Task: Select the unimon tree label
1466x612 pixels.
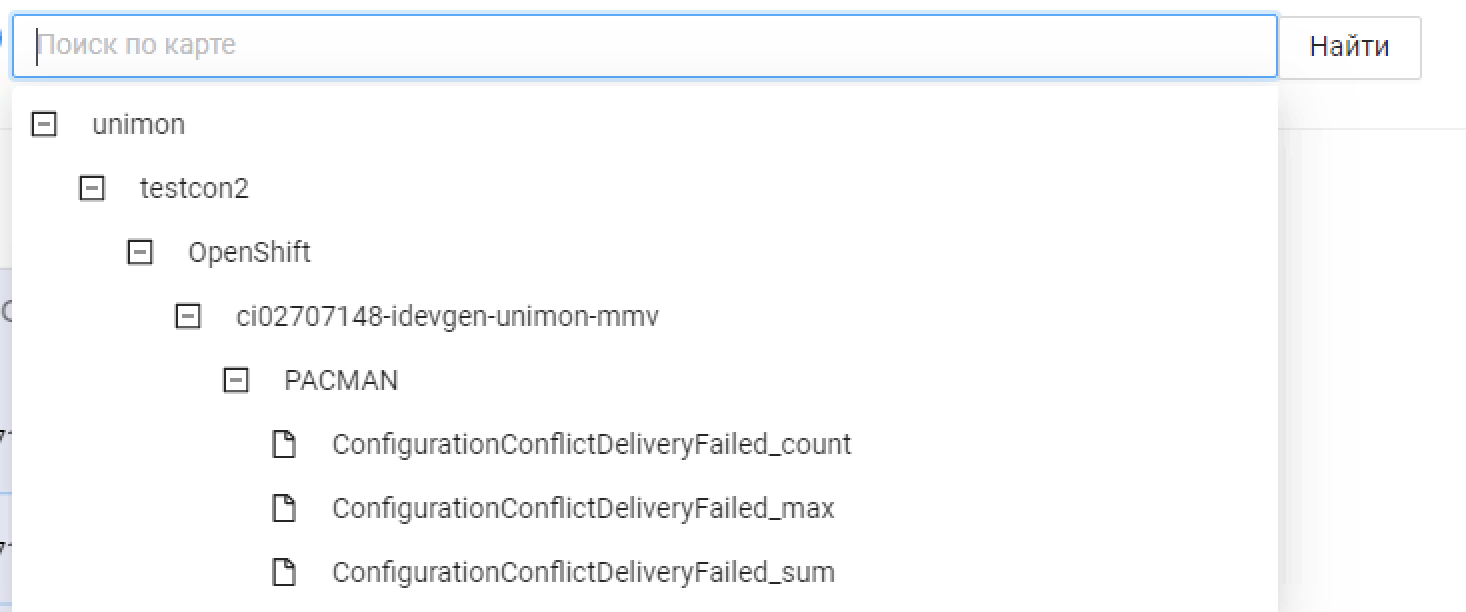Action: 138,125
